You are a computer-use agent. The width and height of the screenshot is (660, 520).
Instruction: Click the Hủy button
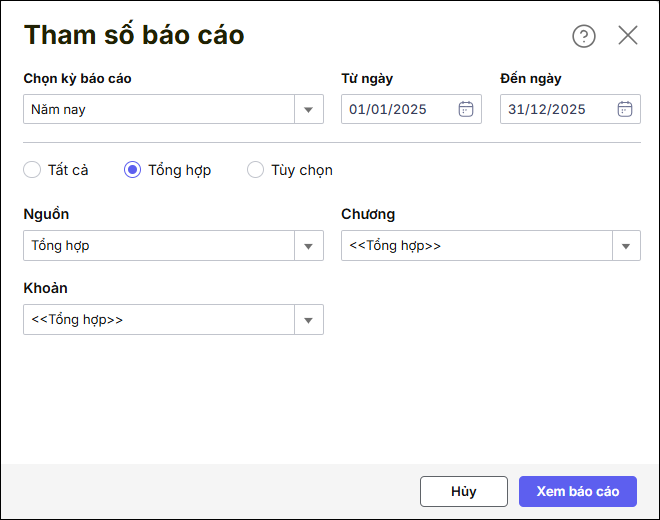tap(464, 491)
